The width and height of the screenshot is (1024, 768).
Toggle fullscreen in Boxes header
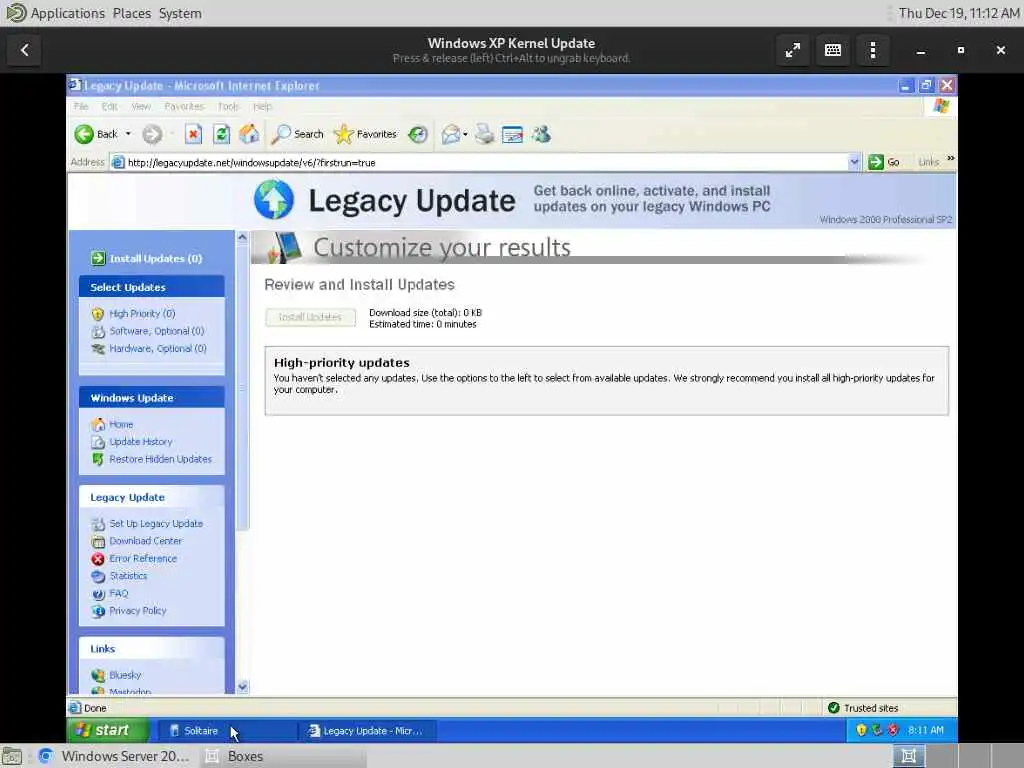click(x=793, y=50)
